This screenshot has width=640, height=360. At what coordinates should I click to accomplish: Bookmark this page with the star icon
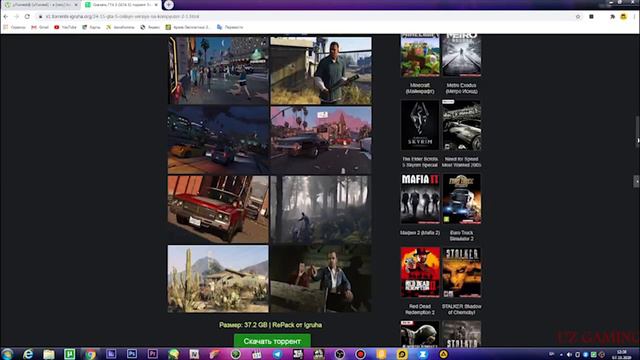(578, 16)
